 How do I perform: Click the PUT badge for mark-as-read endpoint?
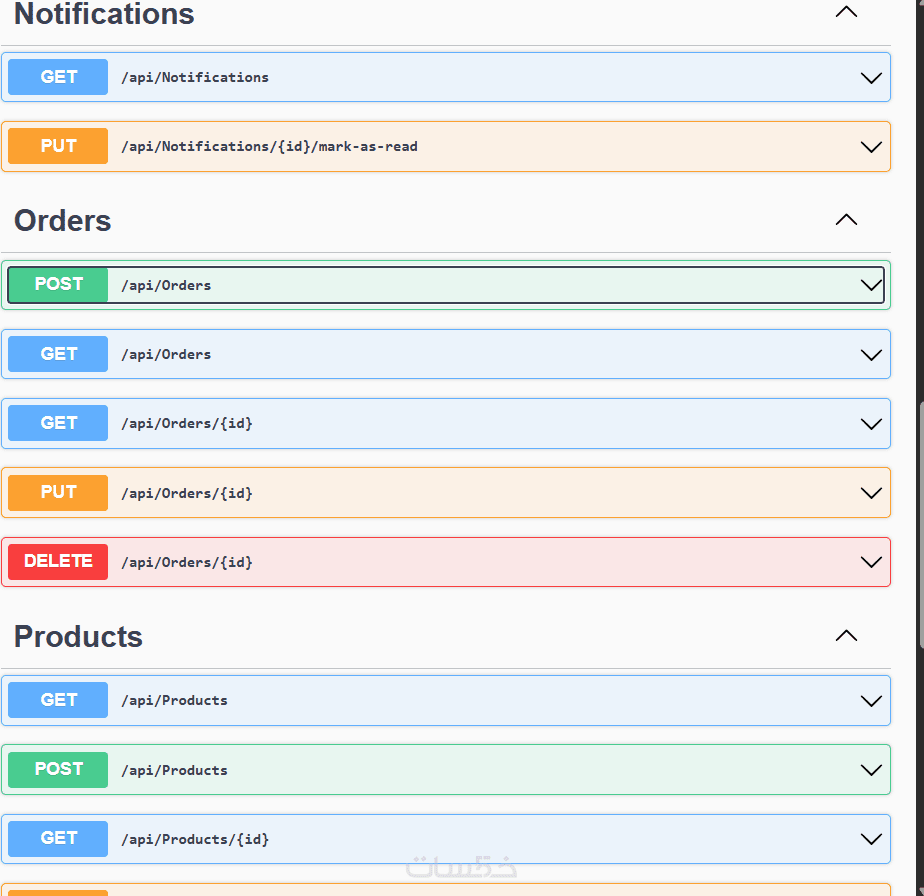click(58, 146)
